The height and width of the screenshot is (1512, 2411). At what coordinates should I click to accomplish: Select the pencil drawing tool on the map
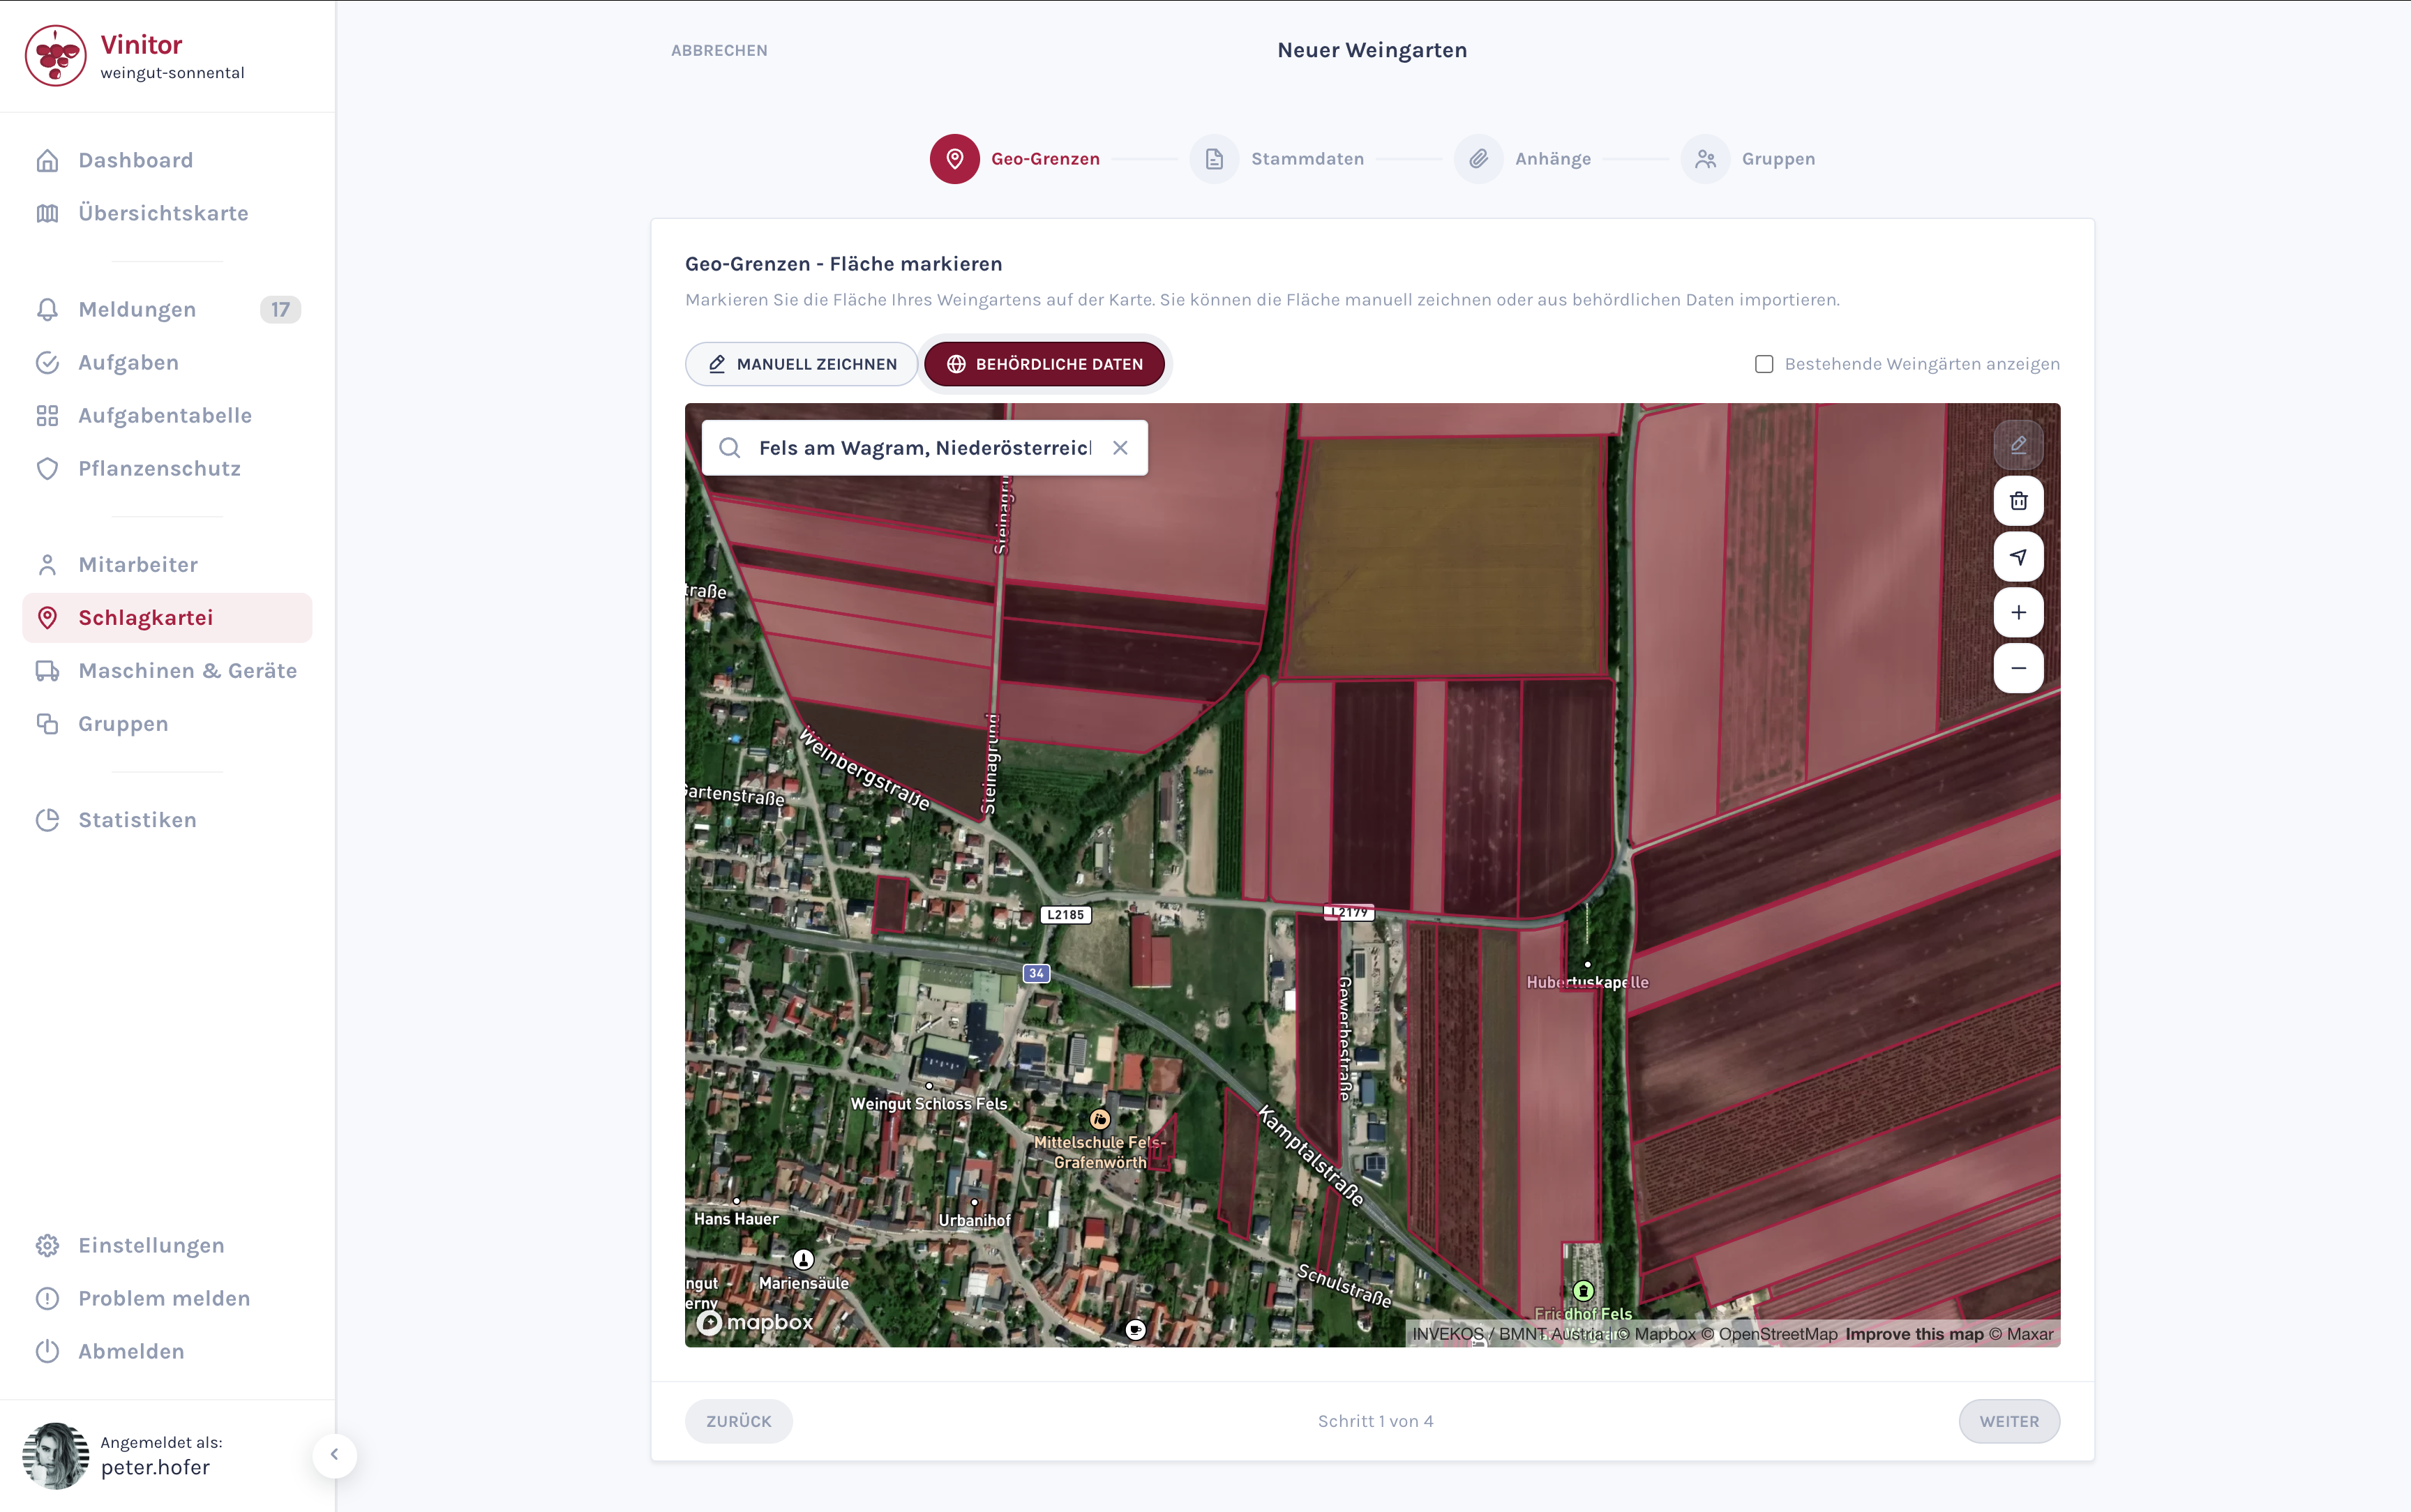click(x=2019, y=445)
